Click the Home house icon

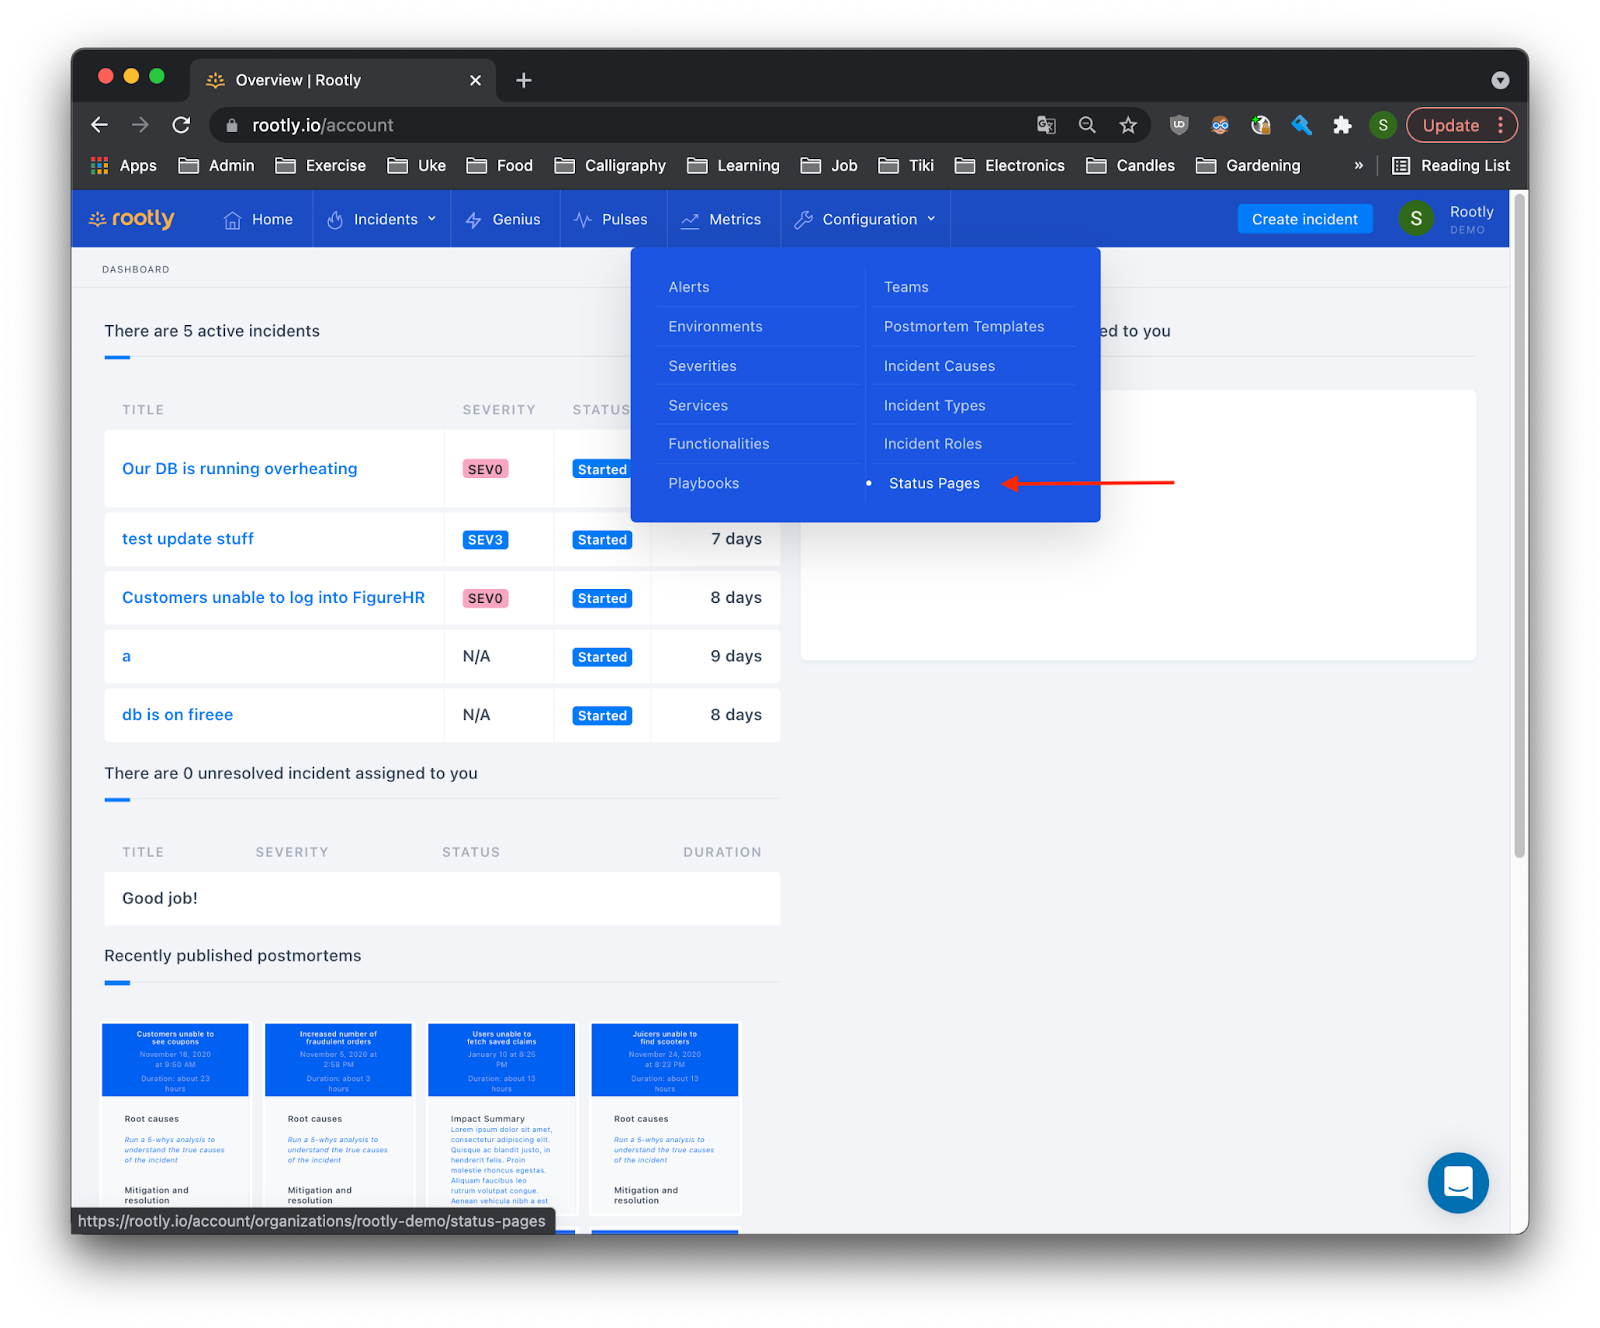coord(232,220)
